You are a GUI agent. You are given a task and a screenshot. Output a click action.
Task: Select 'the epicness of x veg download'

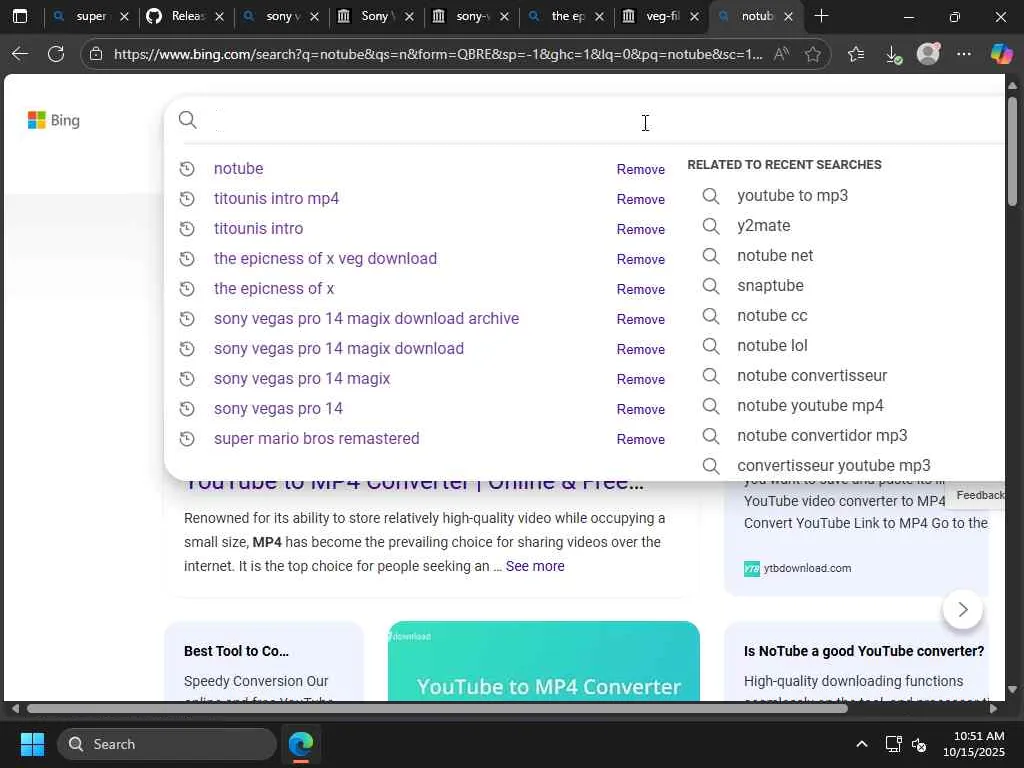pos(325,259)
